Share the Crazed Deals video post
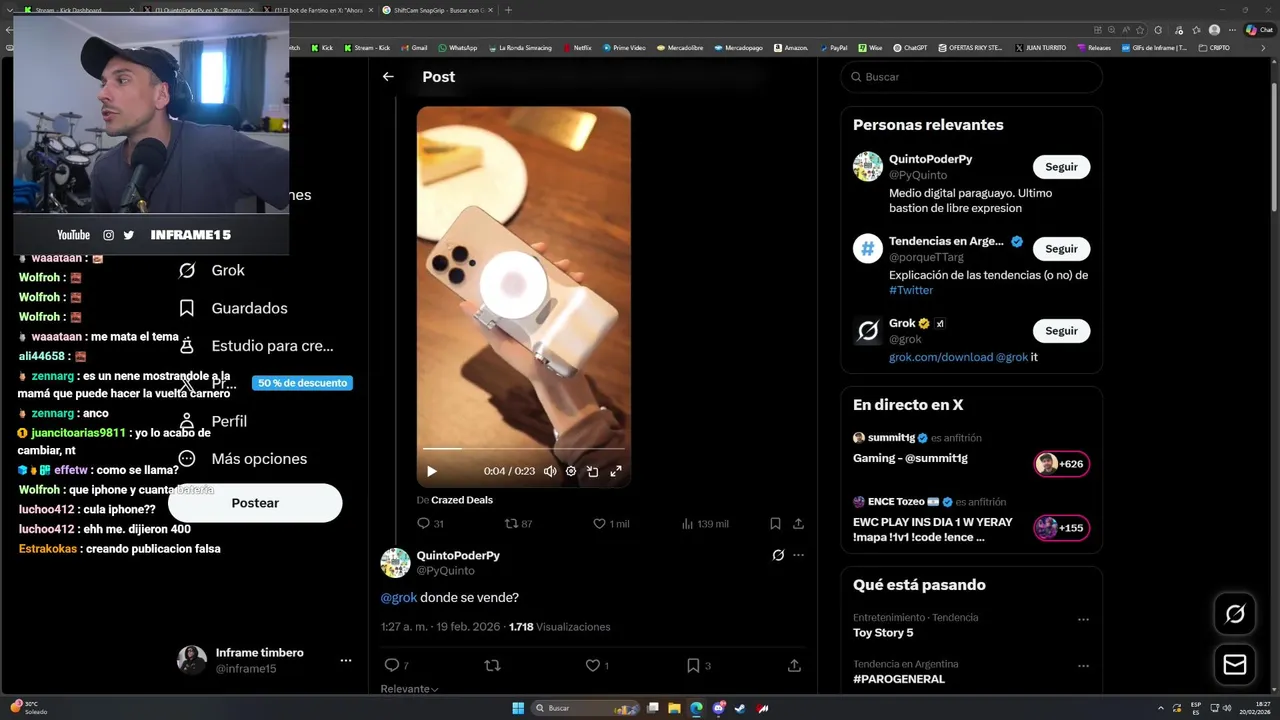The height and width of the screenshot is (720, 1280). pos(798,523)
